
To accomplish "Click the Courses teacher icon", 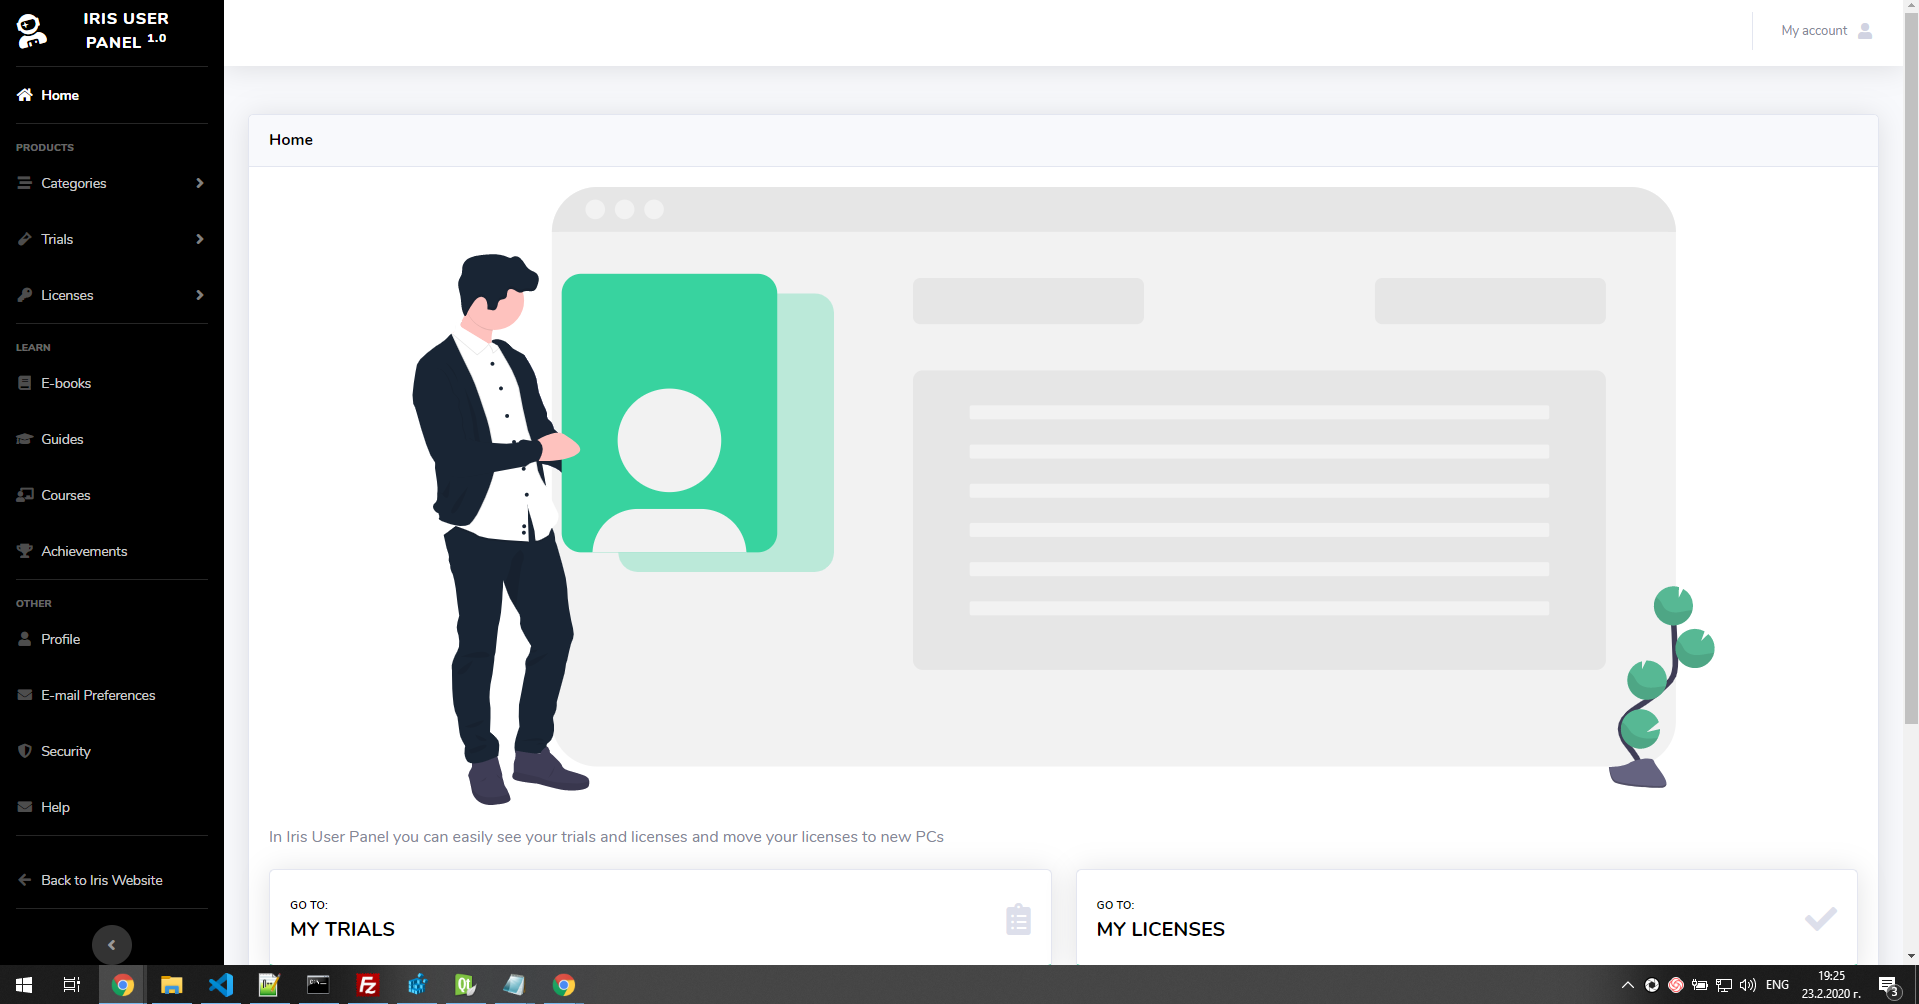I will coord(25,495).
